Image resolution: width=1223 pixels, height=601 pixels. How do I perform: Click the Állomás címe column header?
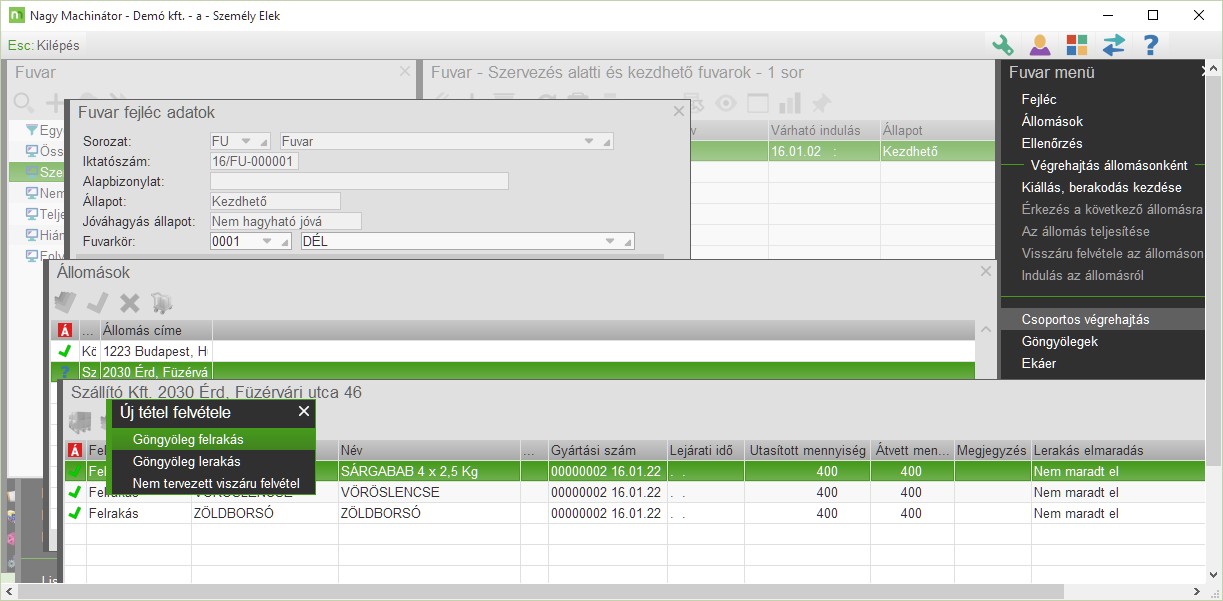pyautogui.click(x=156, y=331)
